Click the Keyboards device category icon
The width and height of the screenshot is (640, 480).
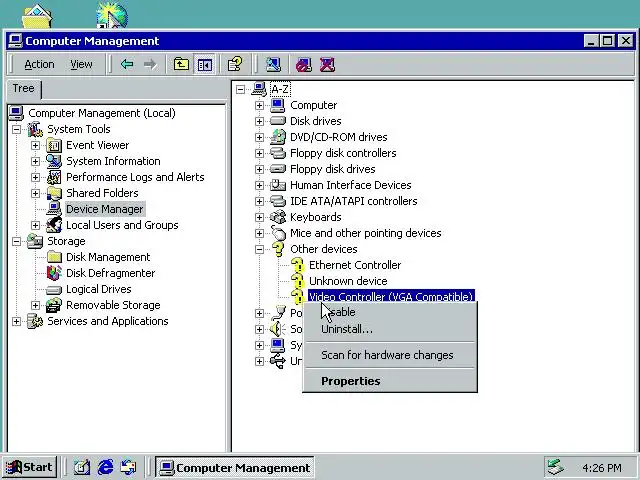pyautogui.click(x=278, y=217)
